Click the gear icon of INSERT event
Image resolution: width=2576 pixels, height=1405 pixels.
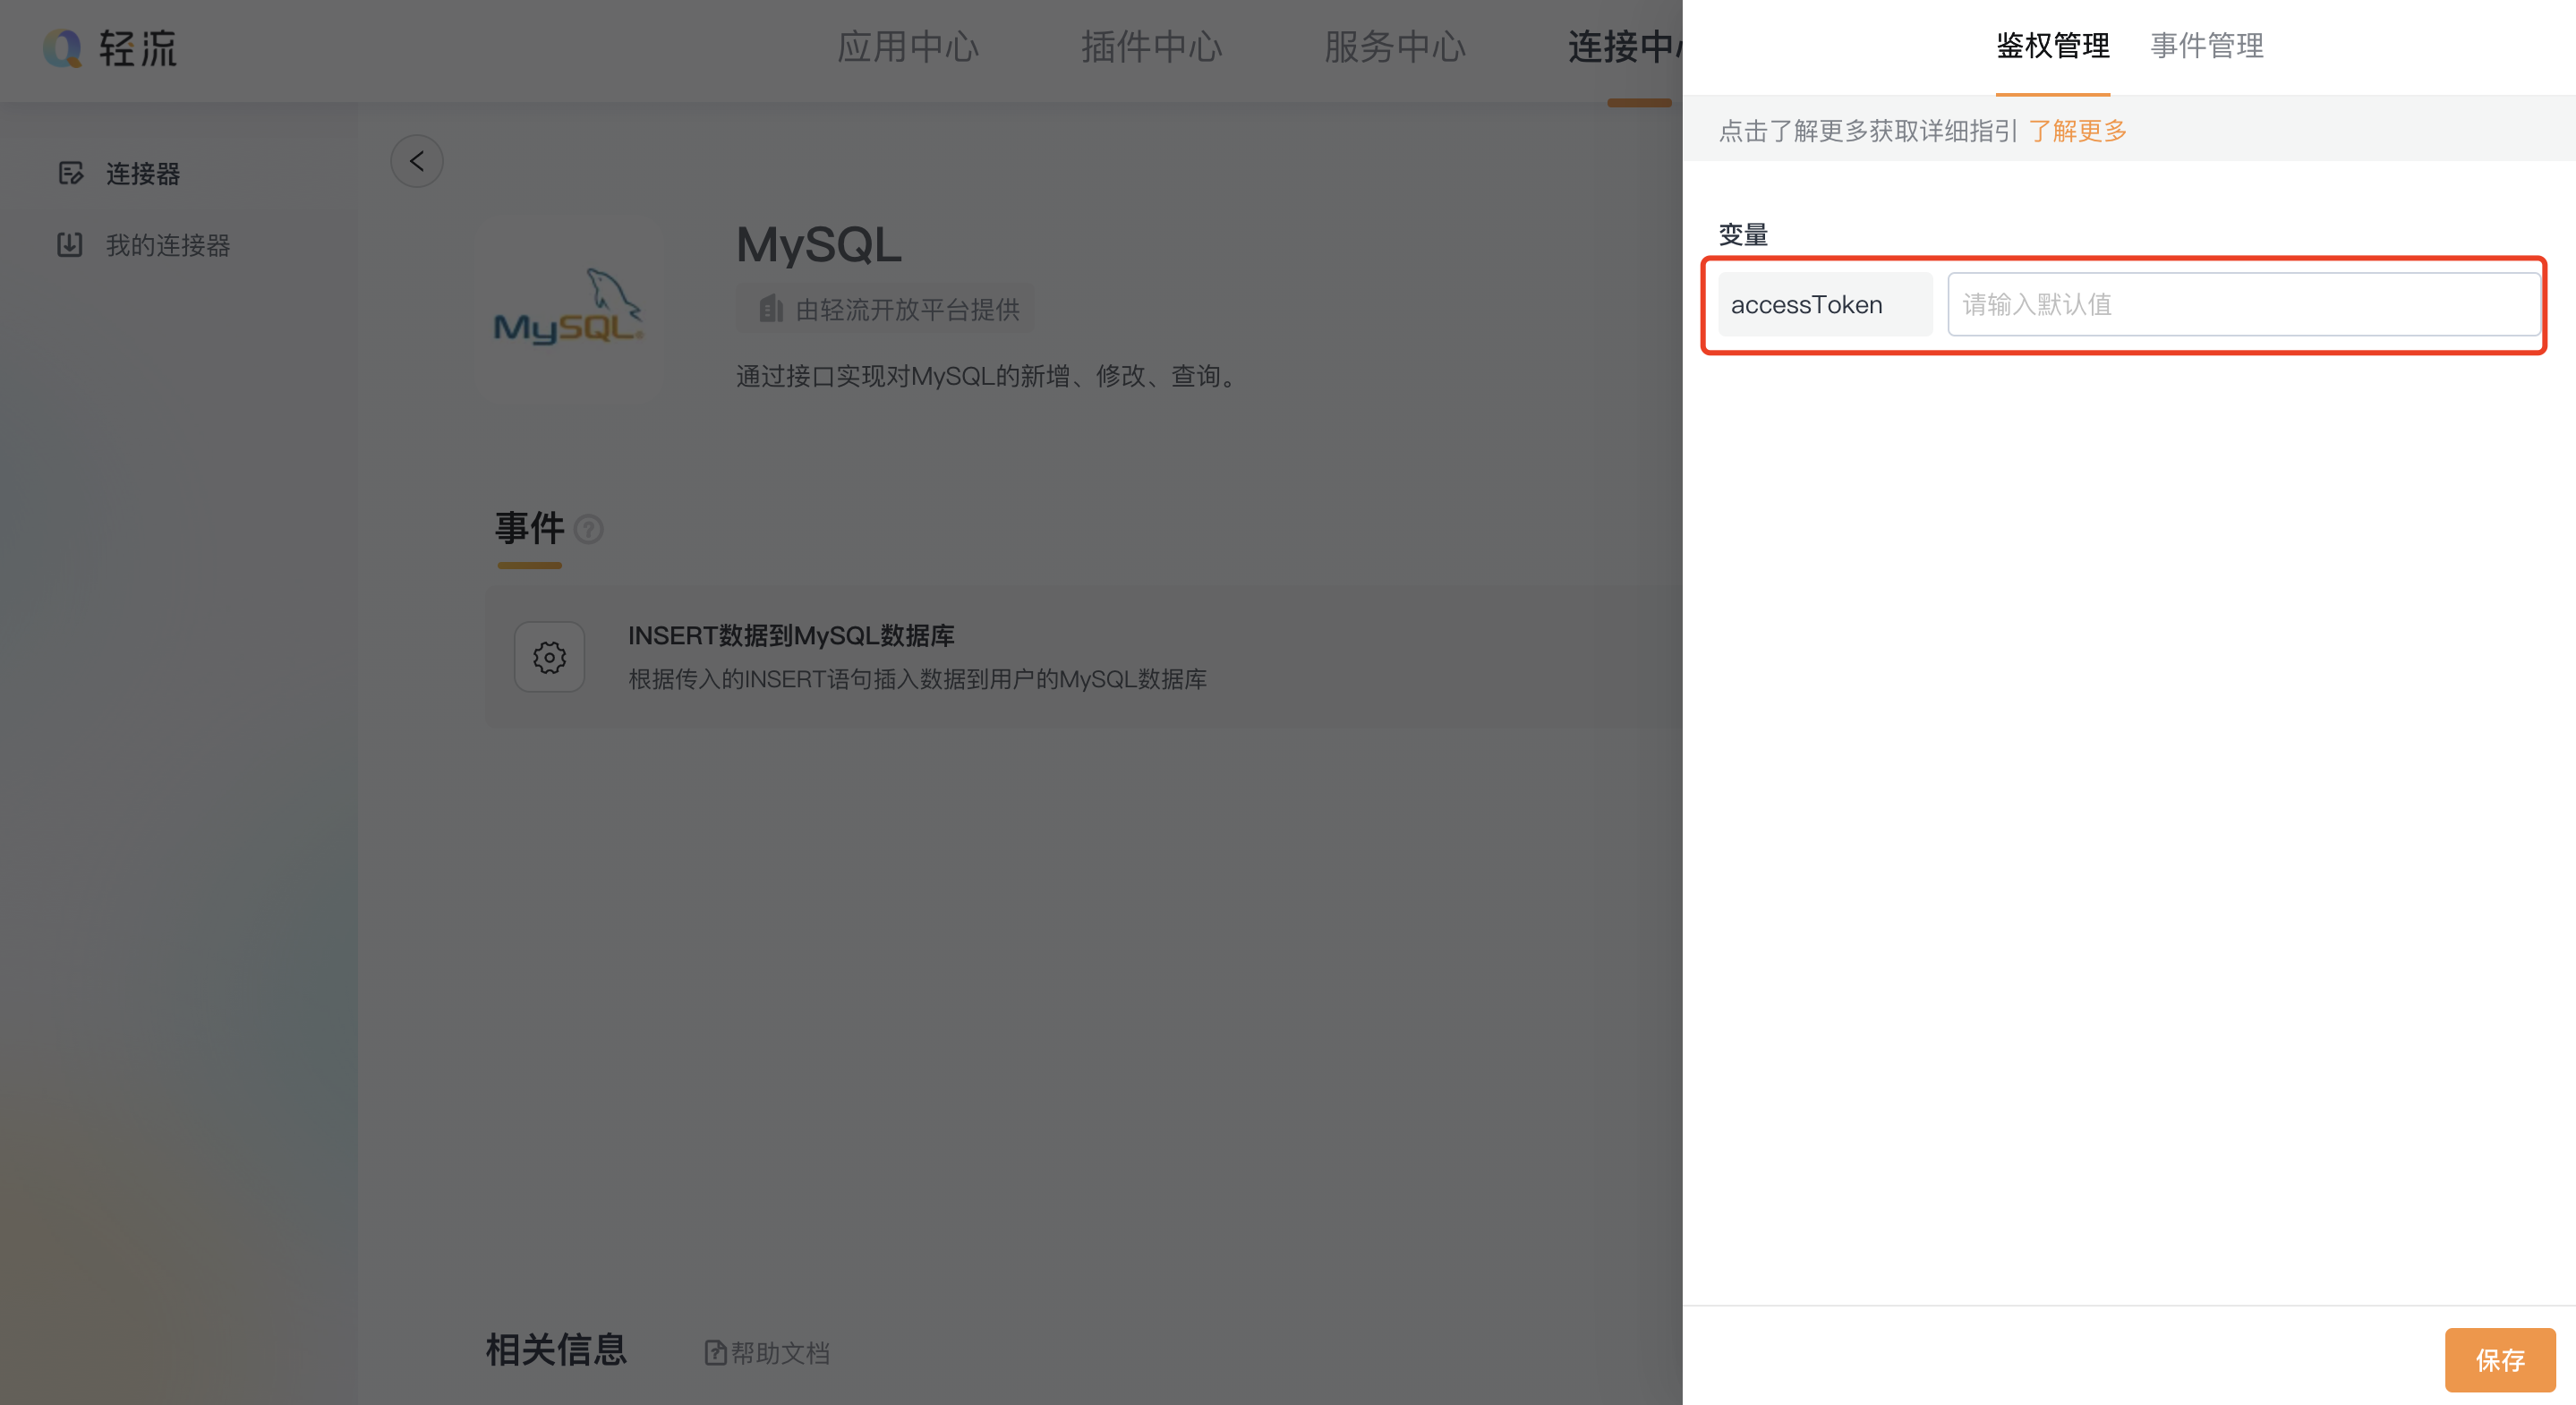(x=549, y=657)
